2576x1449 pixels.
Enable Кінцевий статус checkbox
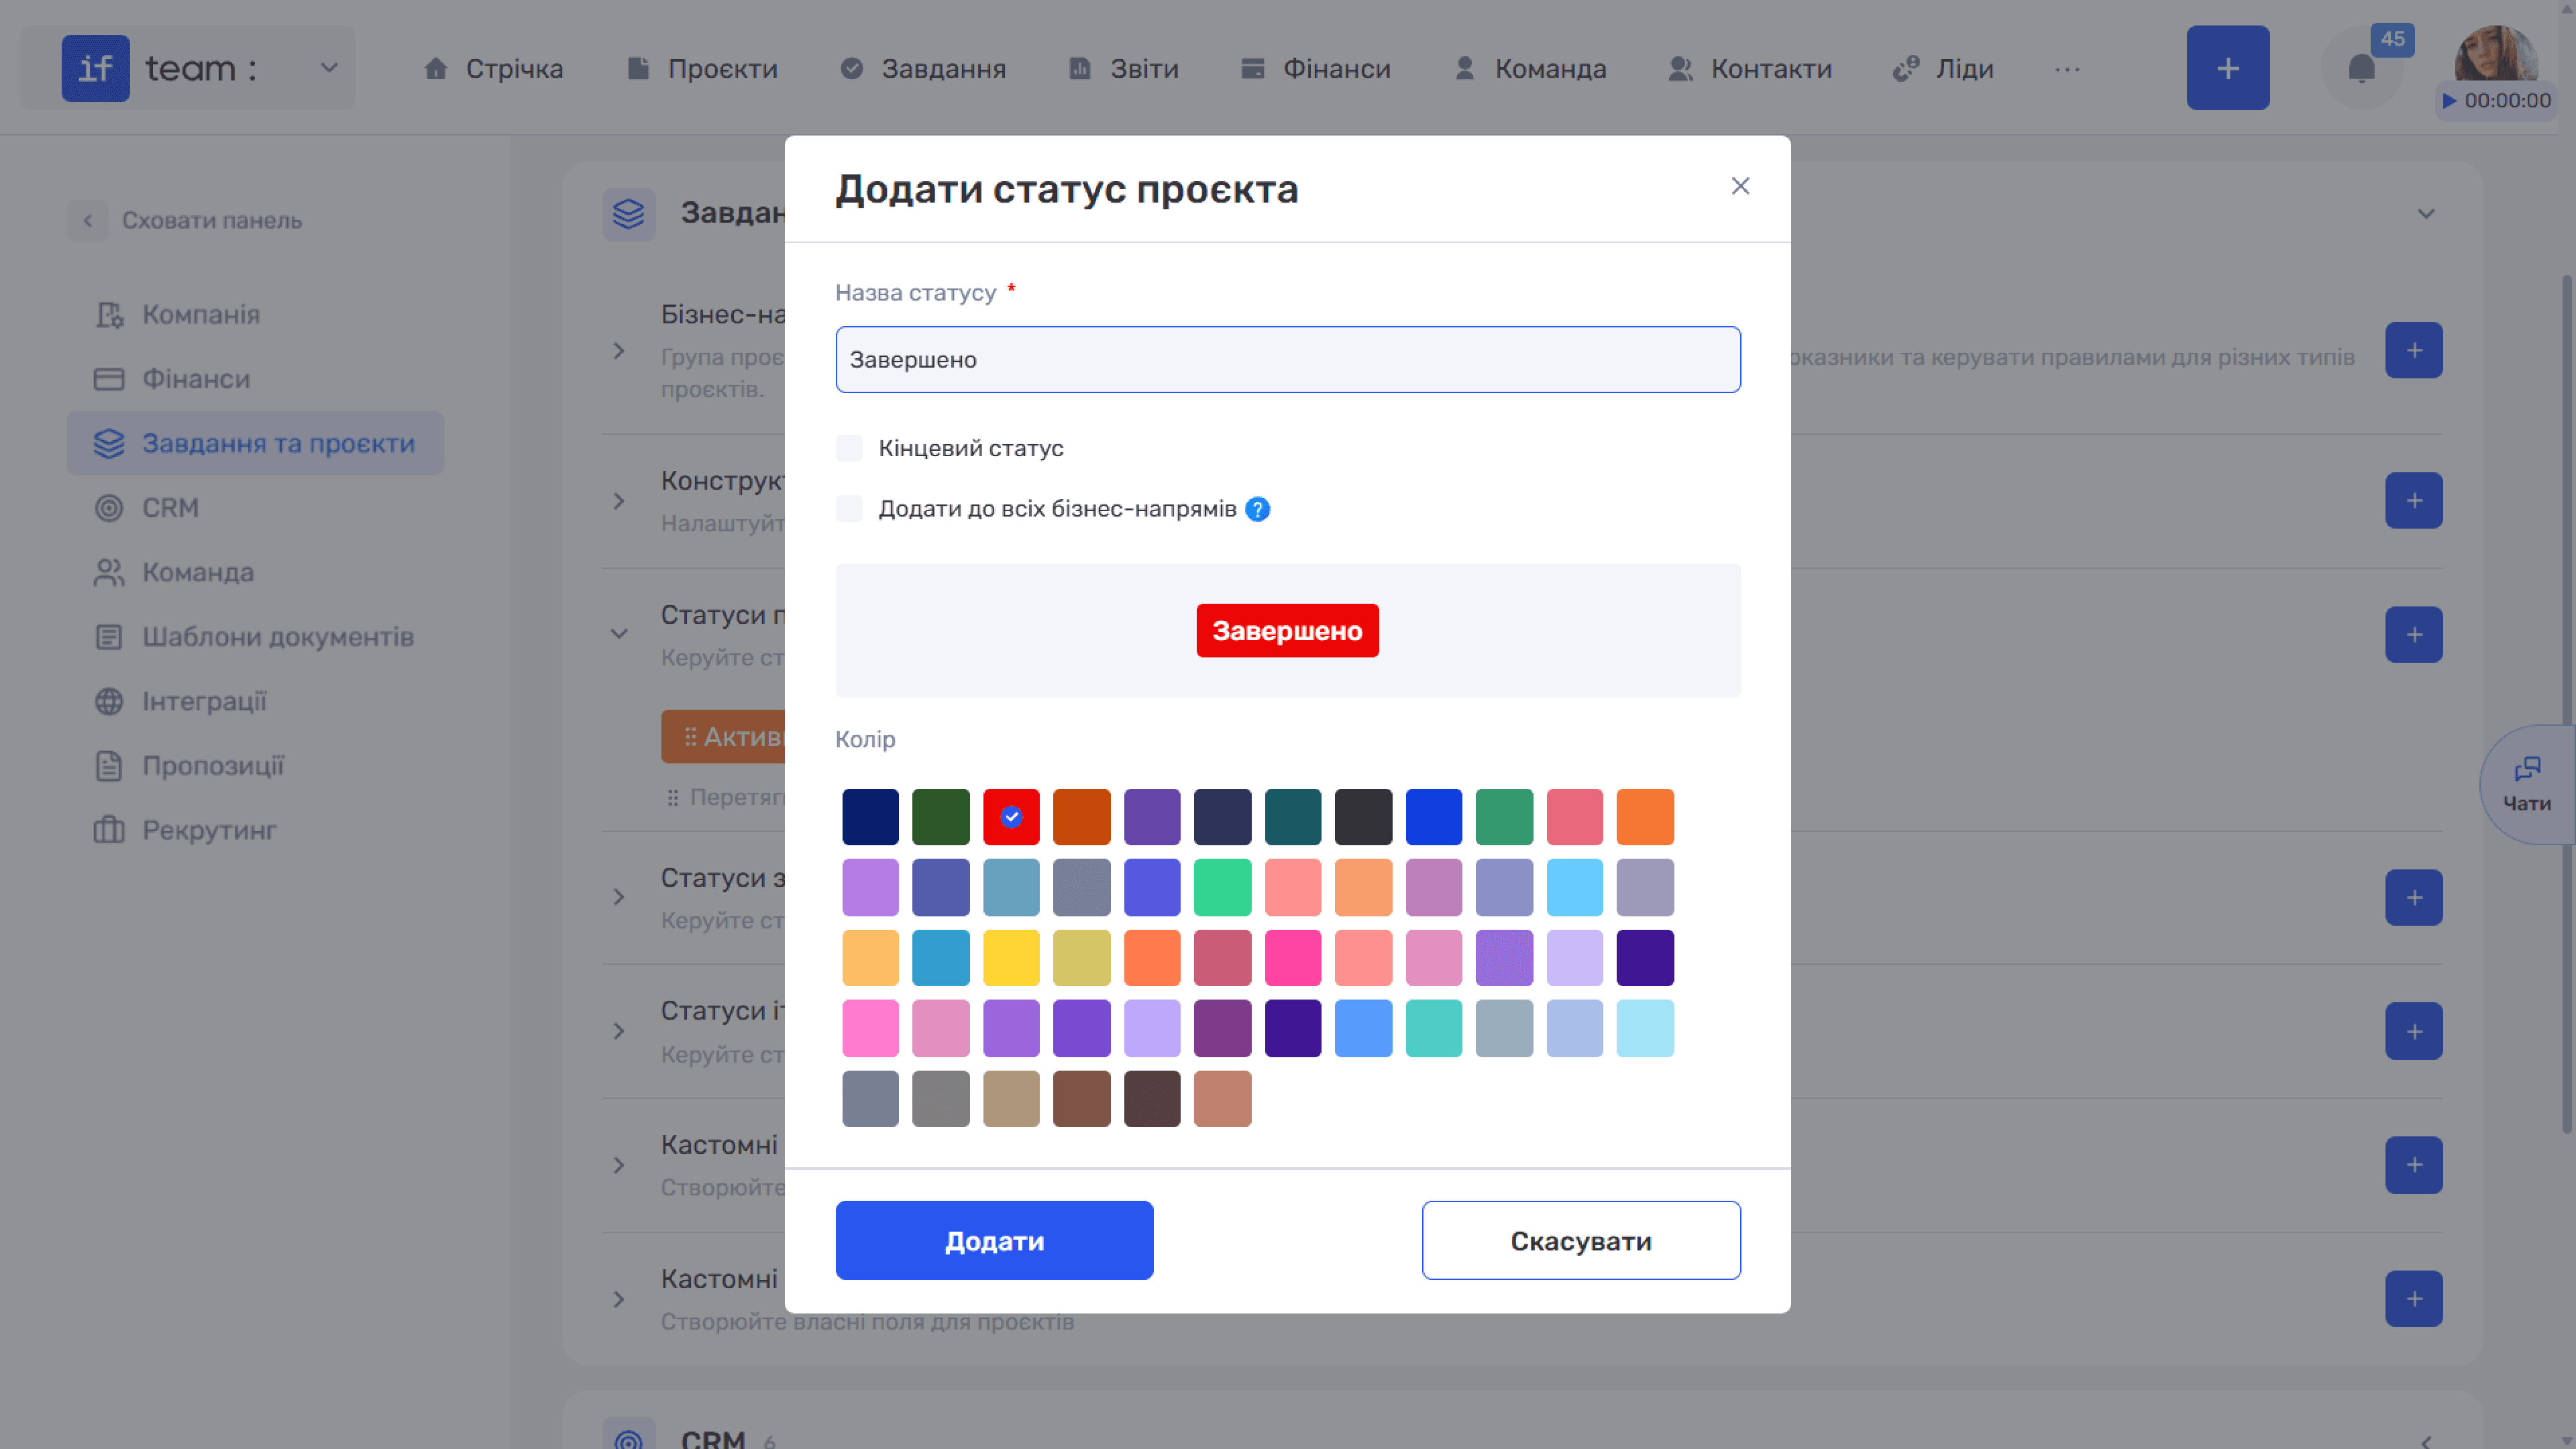tap(849, 448)
